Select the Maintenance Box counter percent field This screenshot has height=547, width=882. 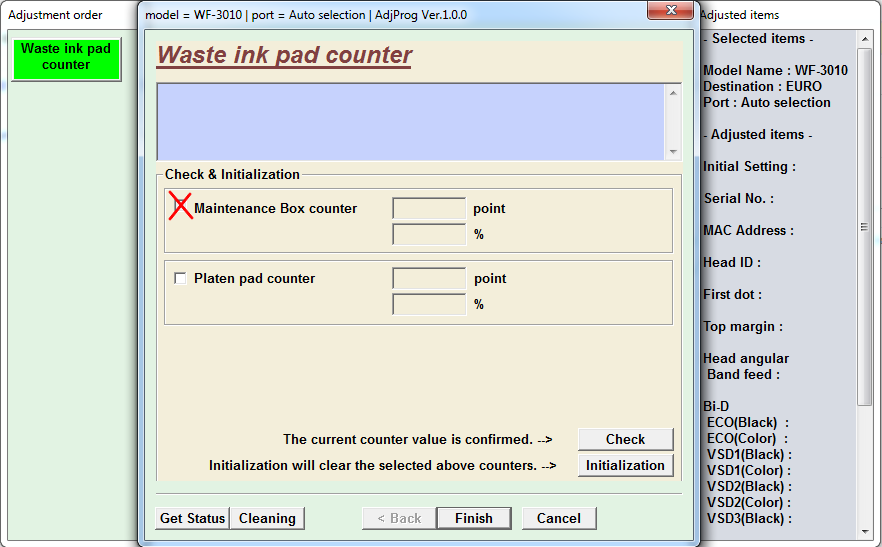click(x=429, y=235)
